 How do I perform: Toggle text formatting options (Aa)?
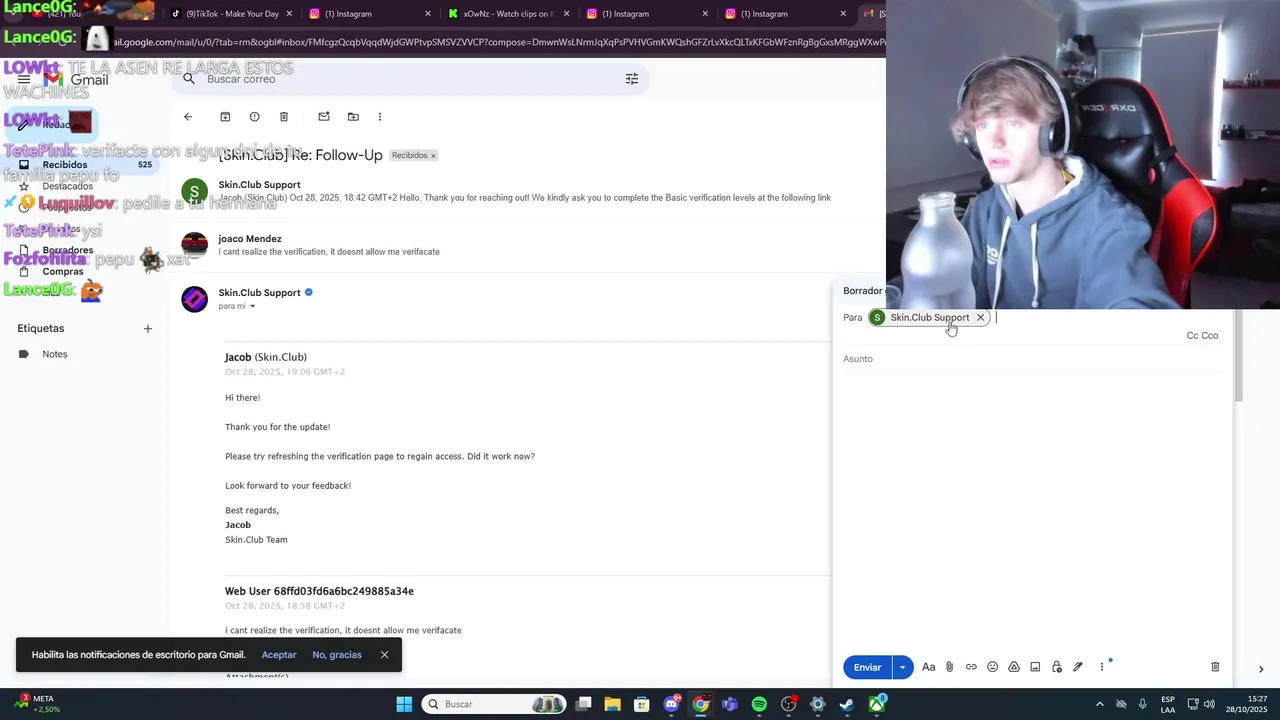tap(928, 667)
